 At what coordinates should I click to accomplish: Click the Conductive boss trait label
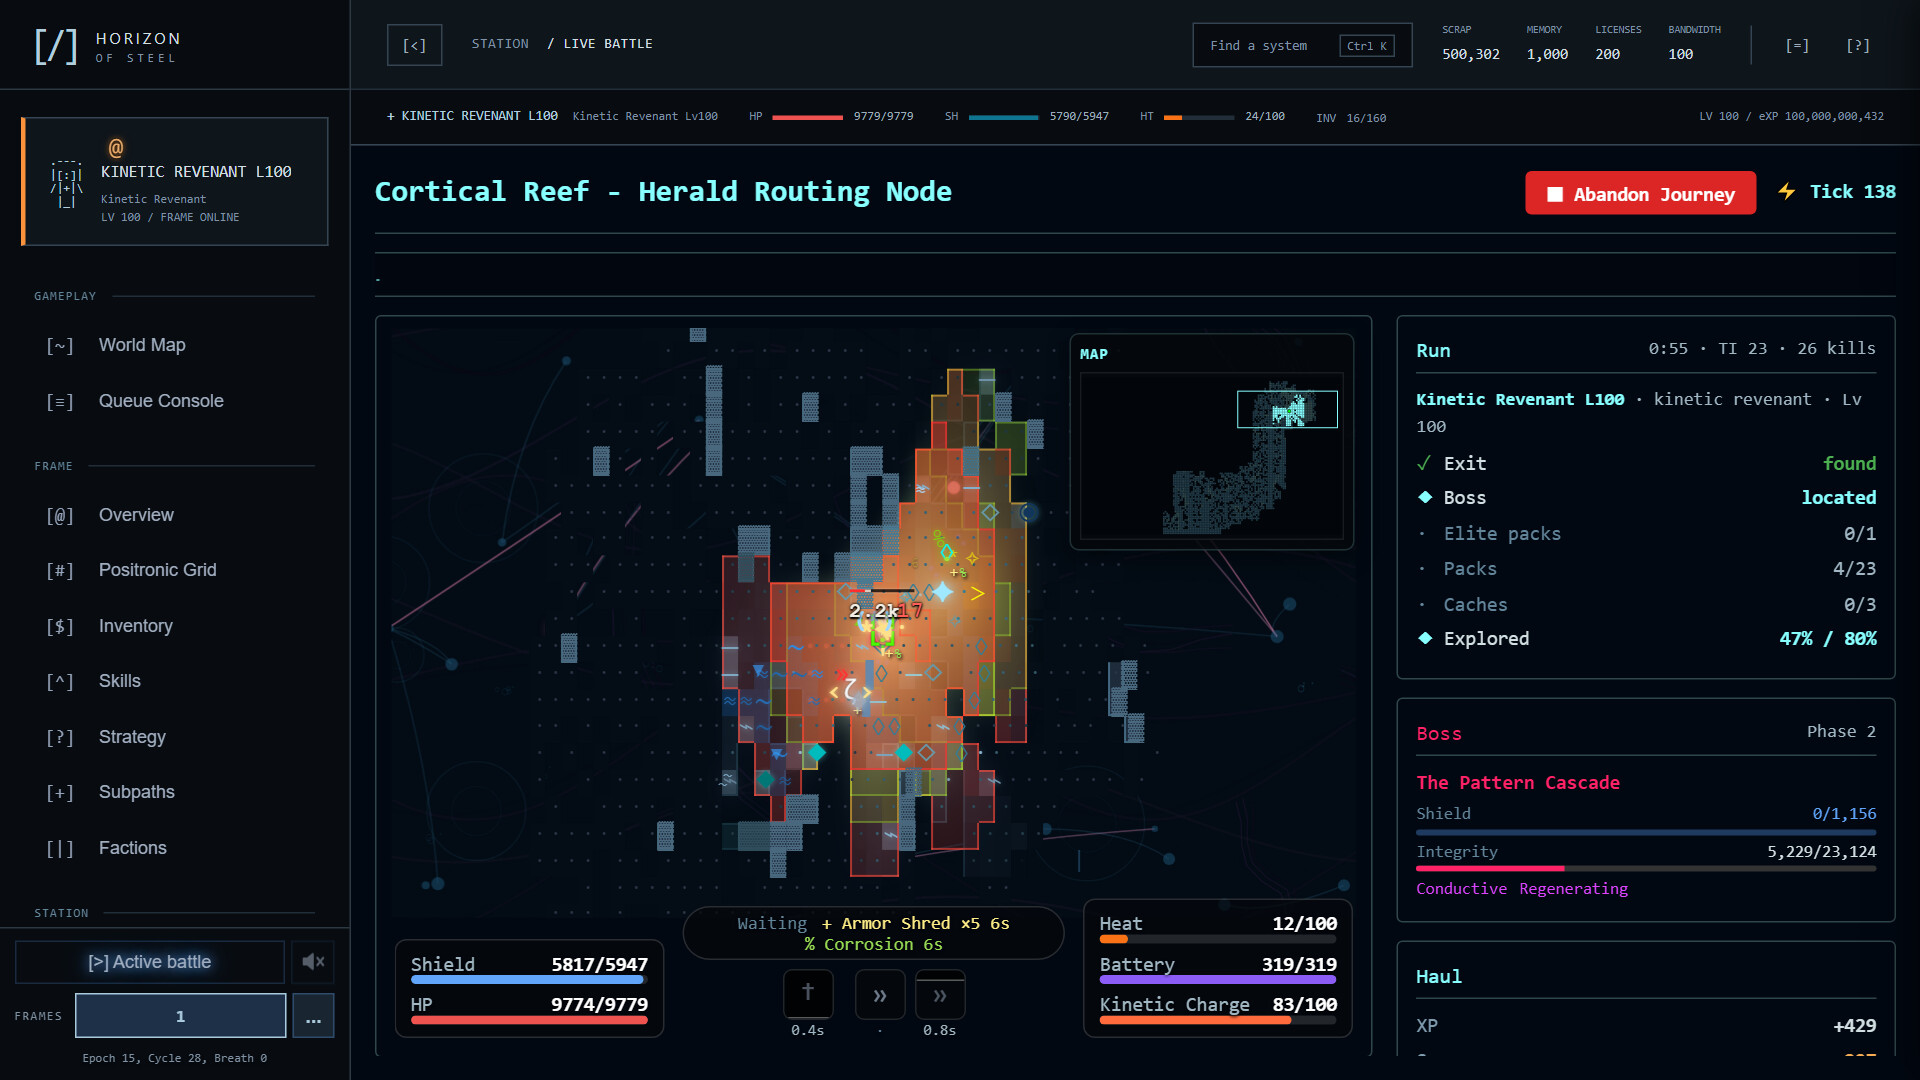point(1461,889)
